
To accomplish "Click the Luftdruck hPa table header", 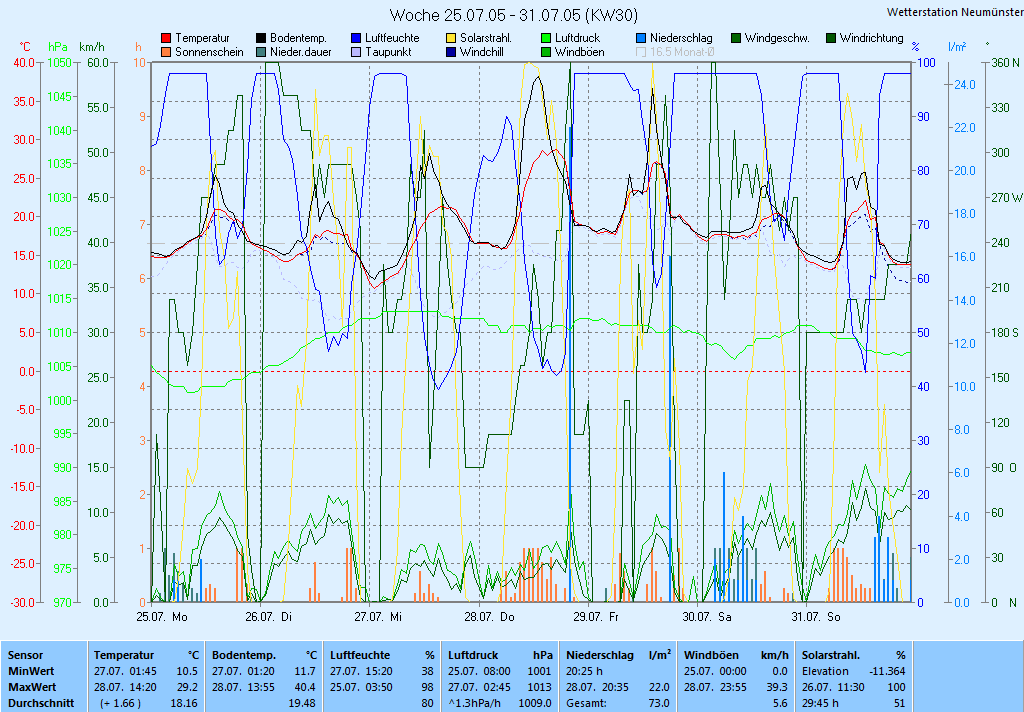I will [499, 654].
